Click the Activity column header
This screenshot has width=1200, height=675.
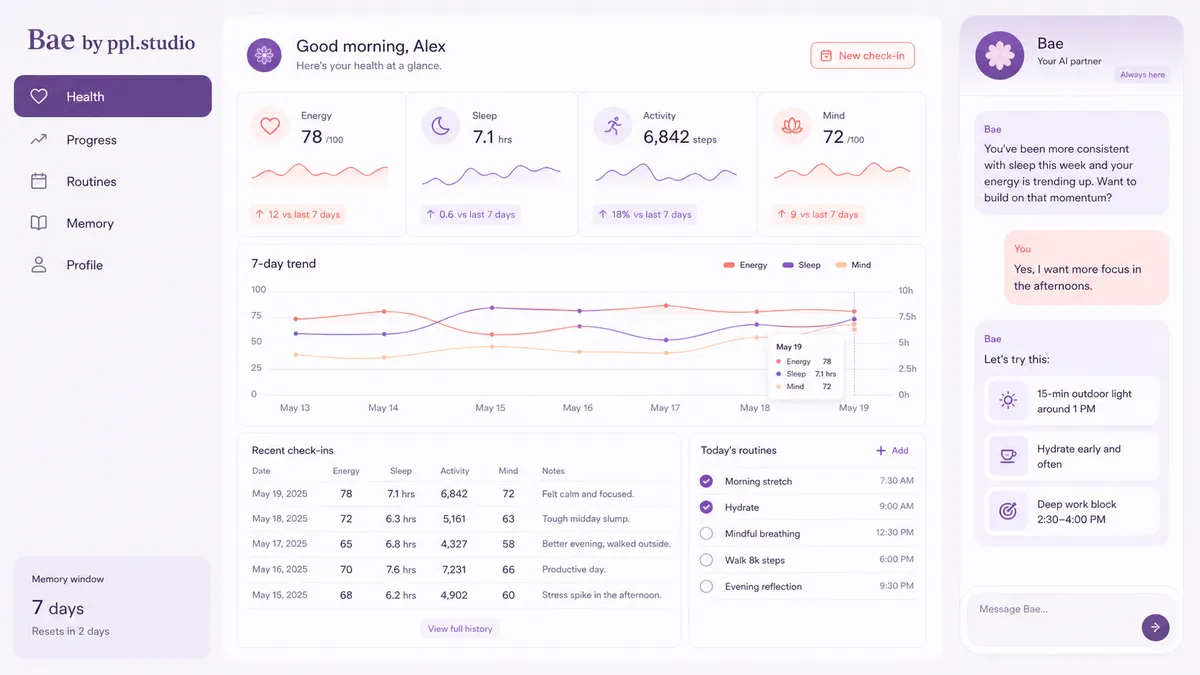click(455, 471)
